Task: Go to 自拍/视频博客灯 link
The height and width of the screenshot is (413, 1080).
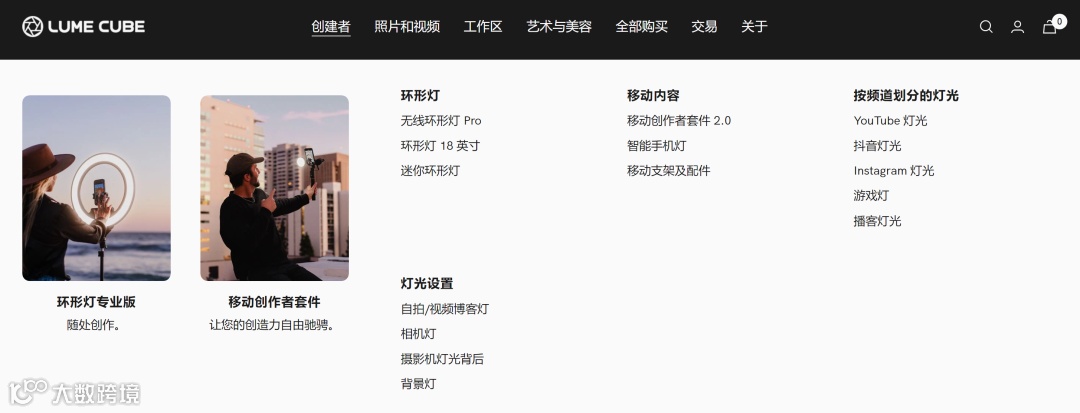Action: pyautogui.click(x=444, y=309)
